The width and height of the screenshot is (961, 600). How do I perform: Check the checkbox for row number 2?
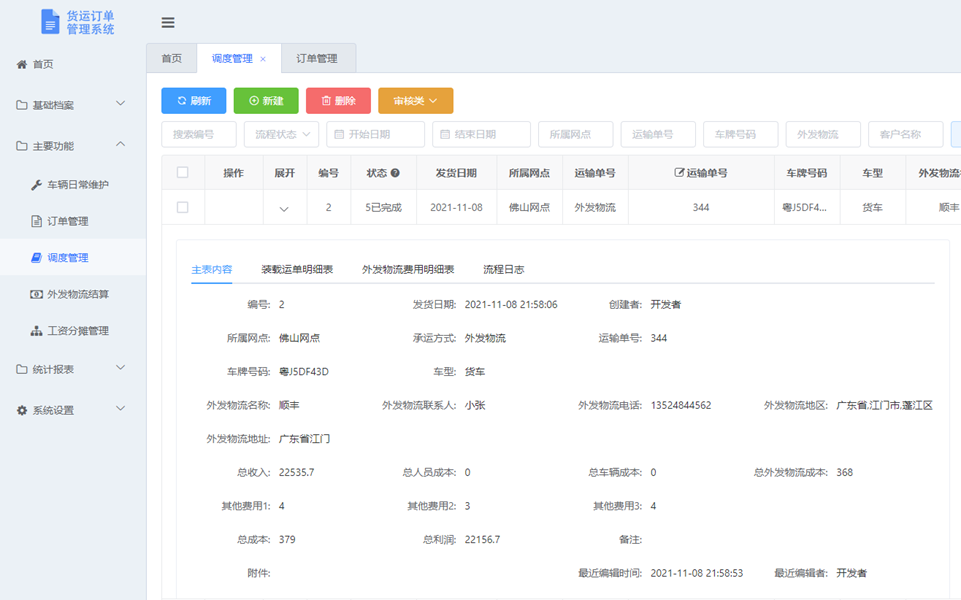click(x=183, y=207)
